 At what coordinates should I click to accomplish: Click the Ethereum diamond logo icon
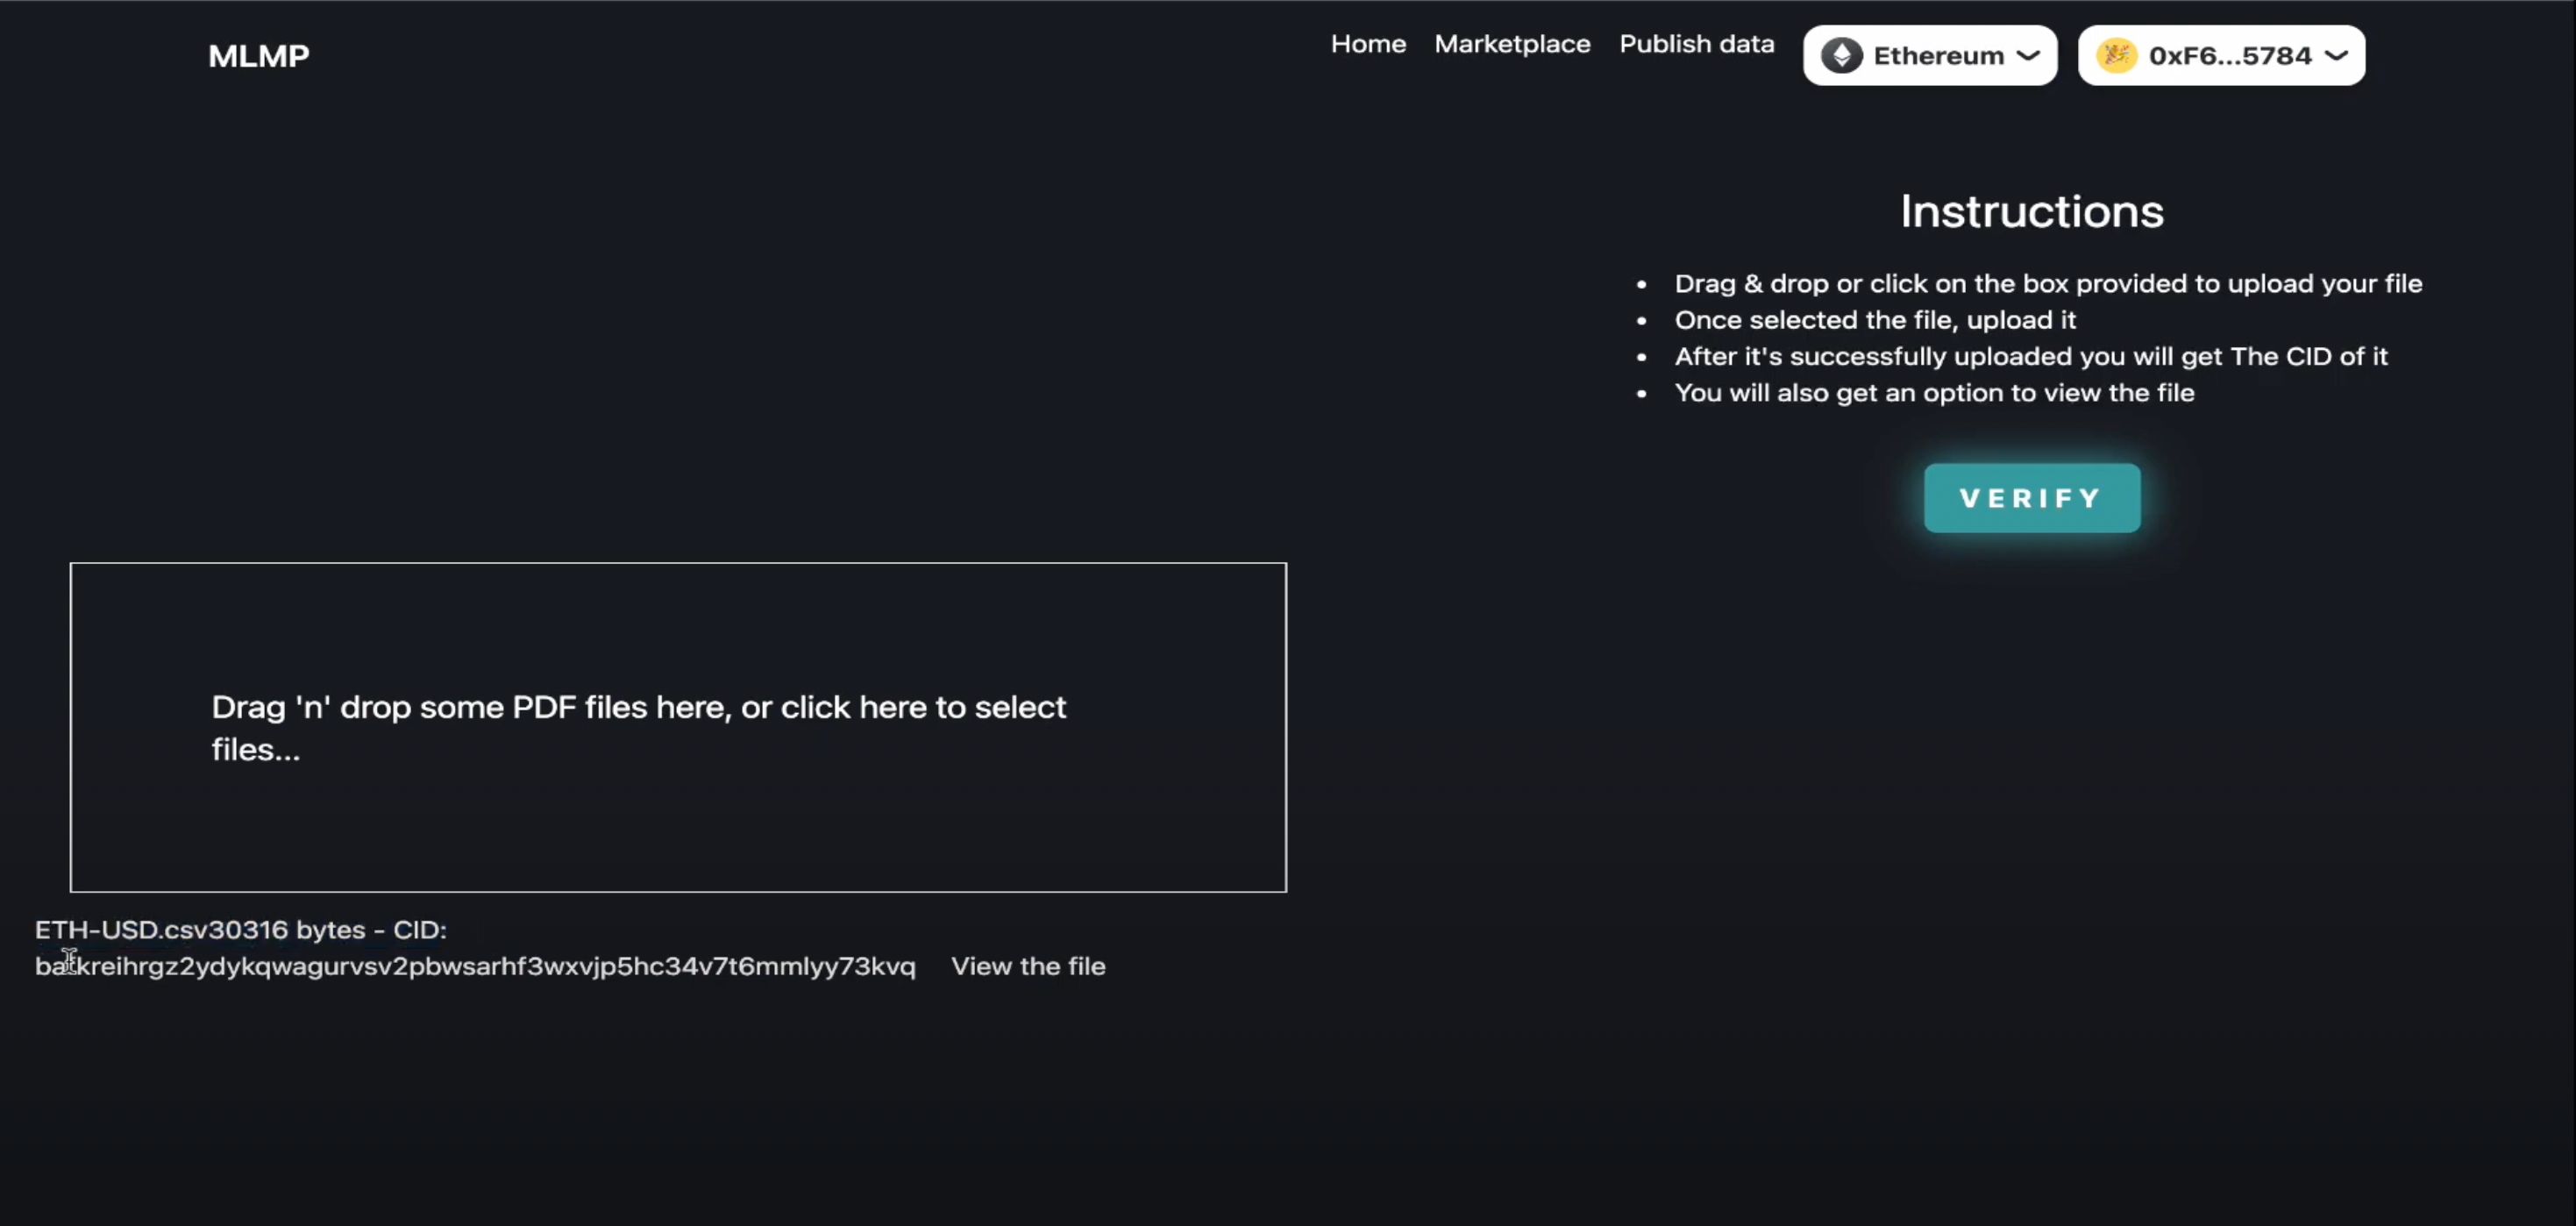pos(1841,55)
